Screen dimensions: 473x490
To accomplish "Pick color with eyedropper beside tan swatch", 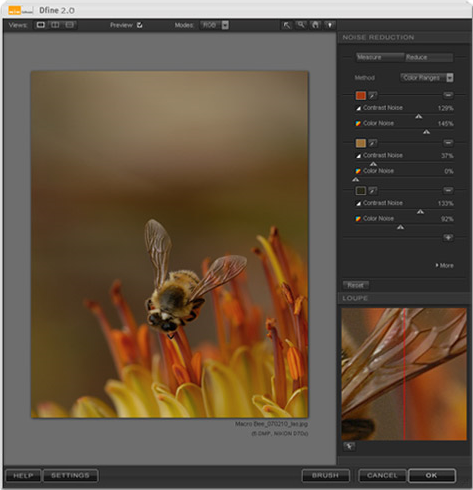I will tap(373, 143).
